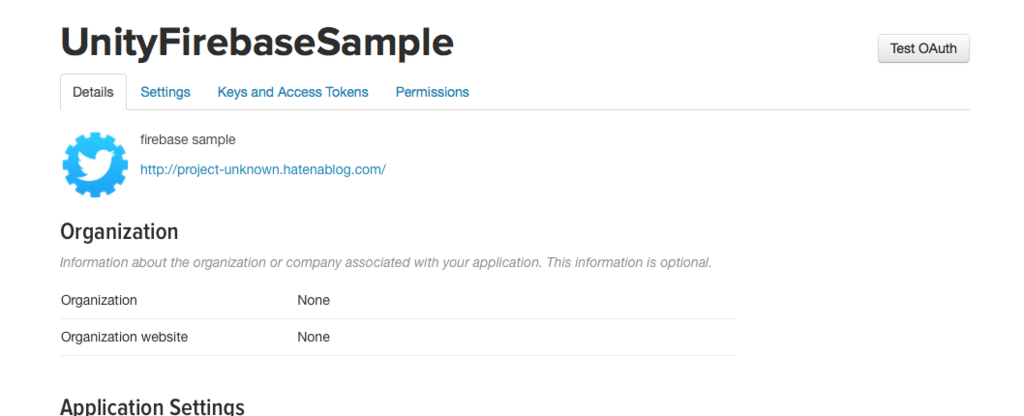Viewport: 1024px width, 416px height.
Task: Click the 'This information is optional' sentence
Action: click(x=629, y=263)
